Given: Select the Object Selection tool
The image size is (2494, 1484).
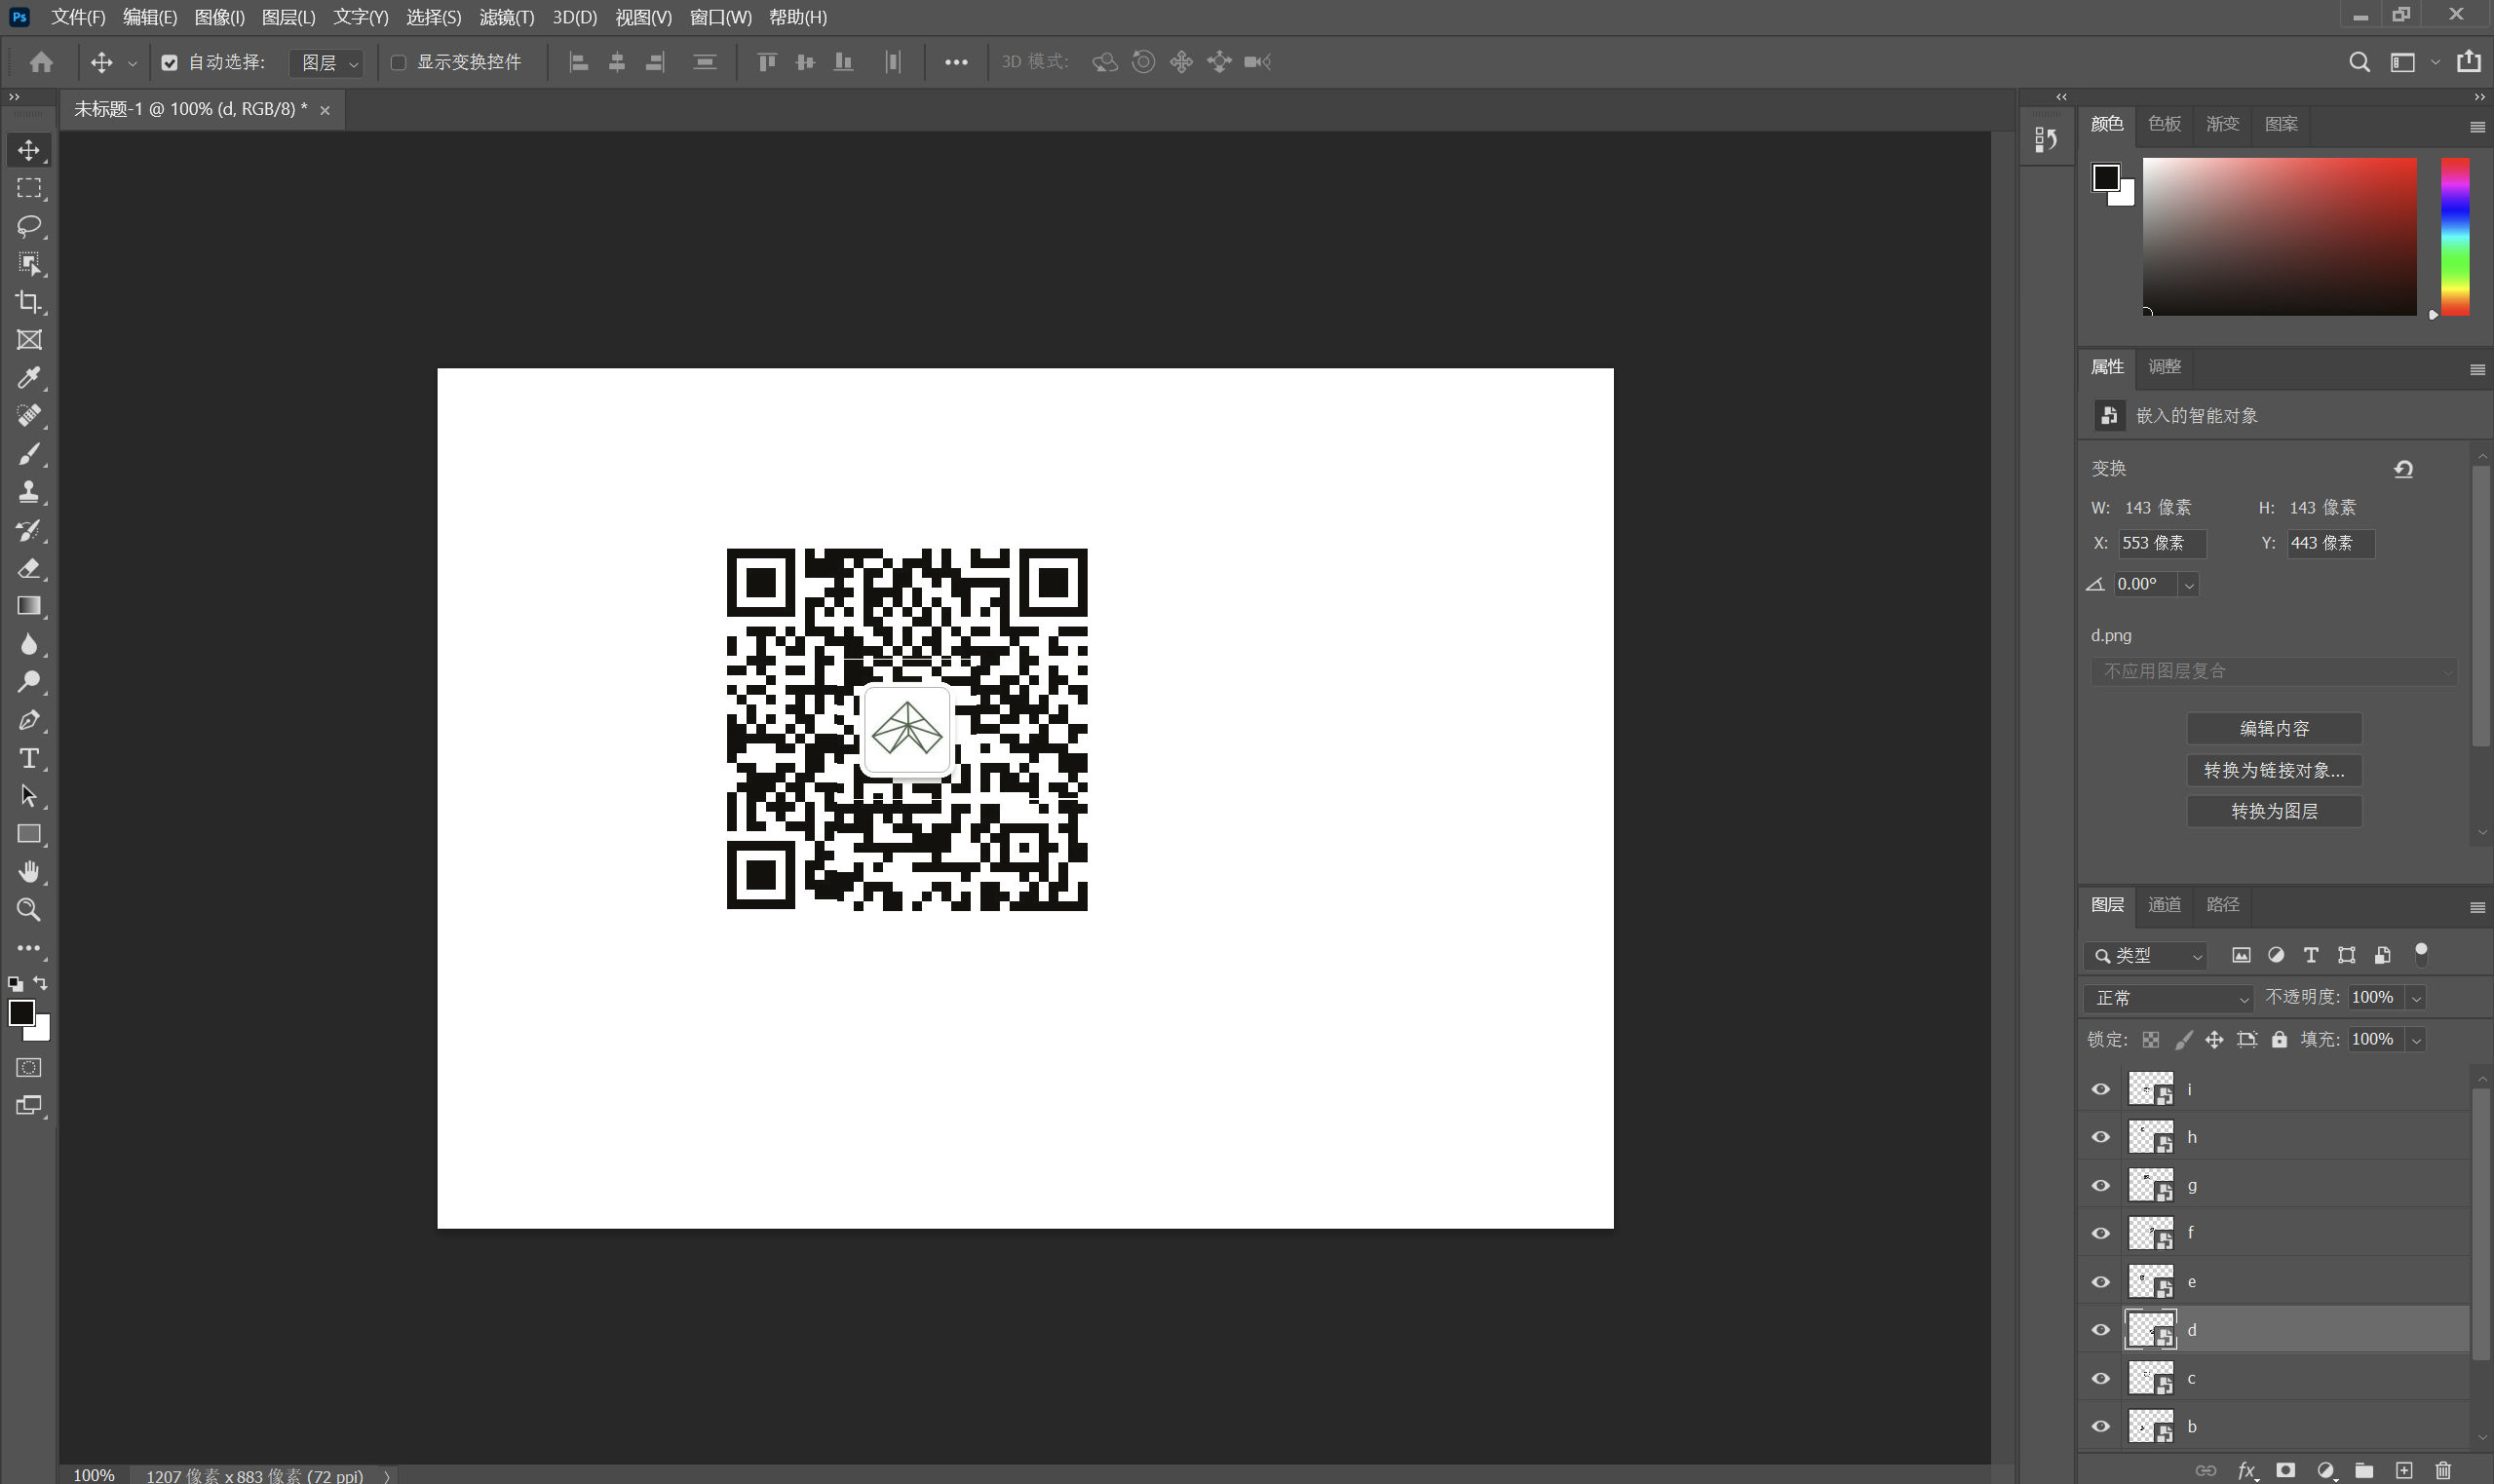Looking at the screenshot, I should click(29, 264).
